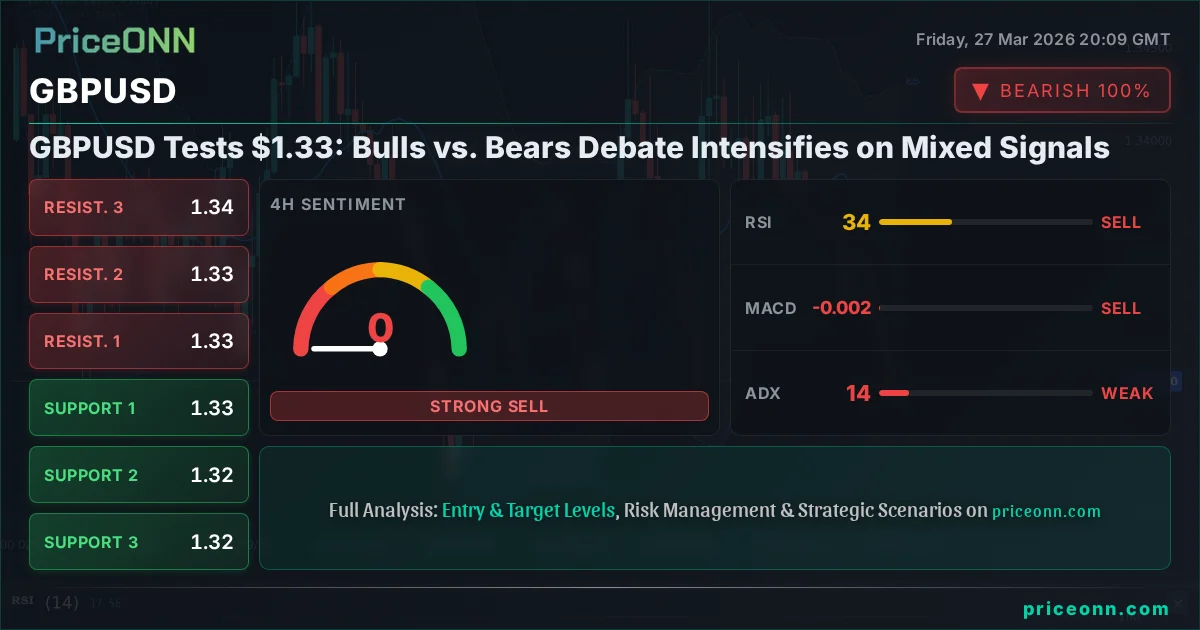
Task: Select the SUPPORT 1 level row
Action: coord(139,408)
